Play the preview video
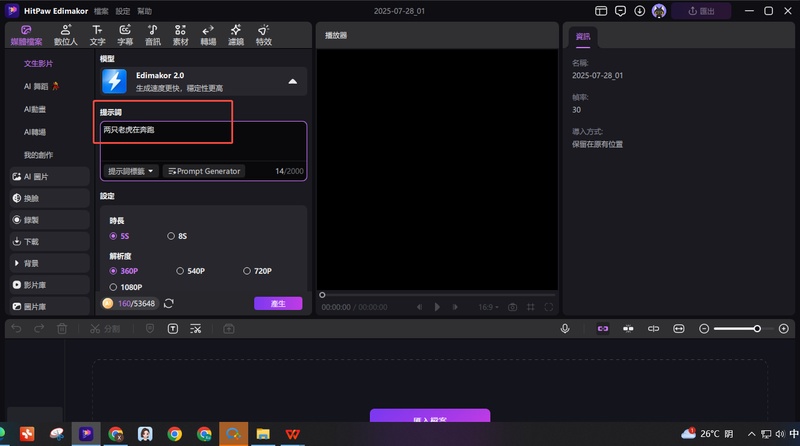 437,307
